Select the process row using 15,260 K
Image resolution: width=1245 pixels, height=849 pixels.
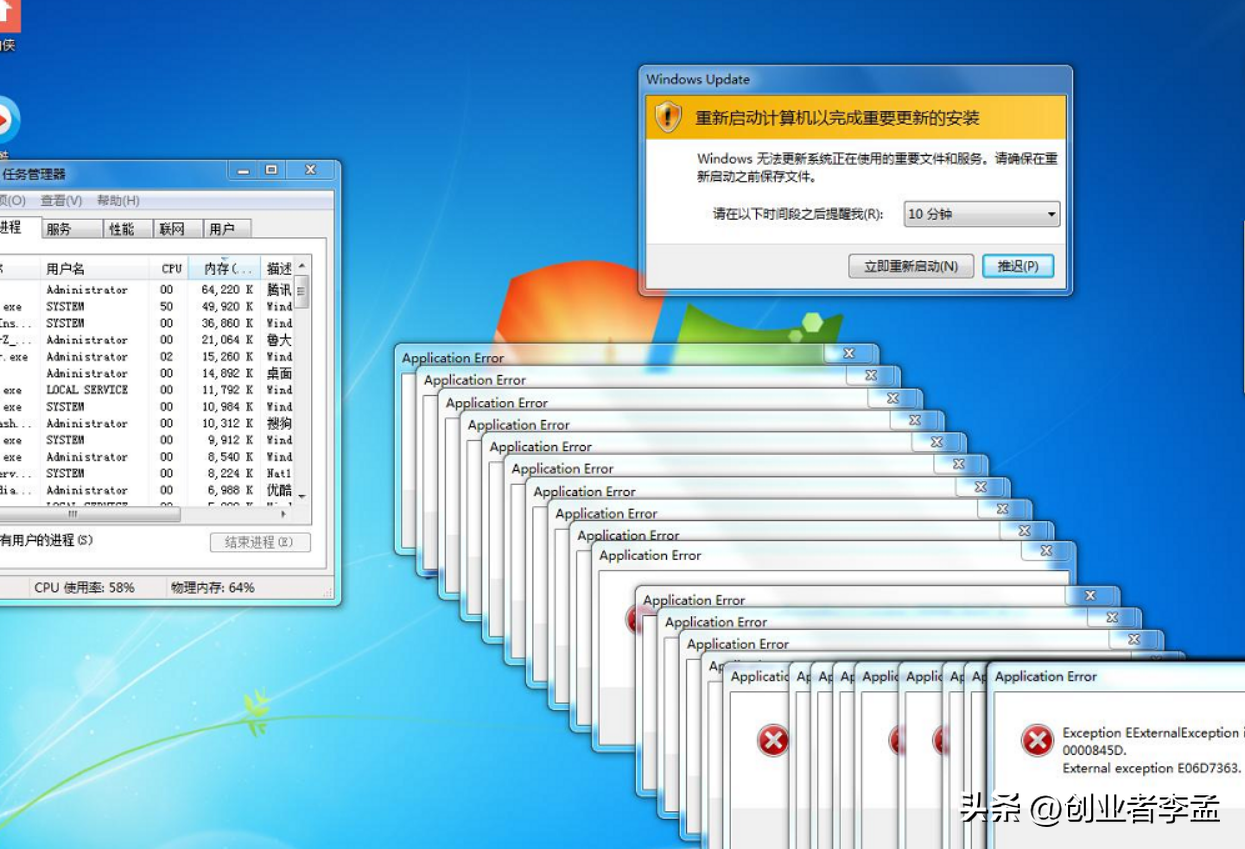[x=148, y=357]
